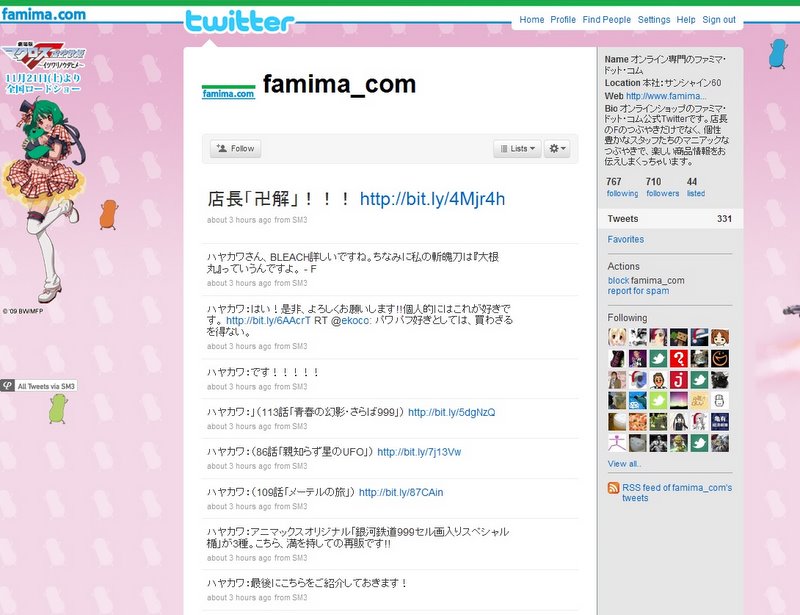Click report for spam link
Screen dimensions: 800x615
(638, 291)
